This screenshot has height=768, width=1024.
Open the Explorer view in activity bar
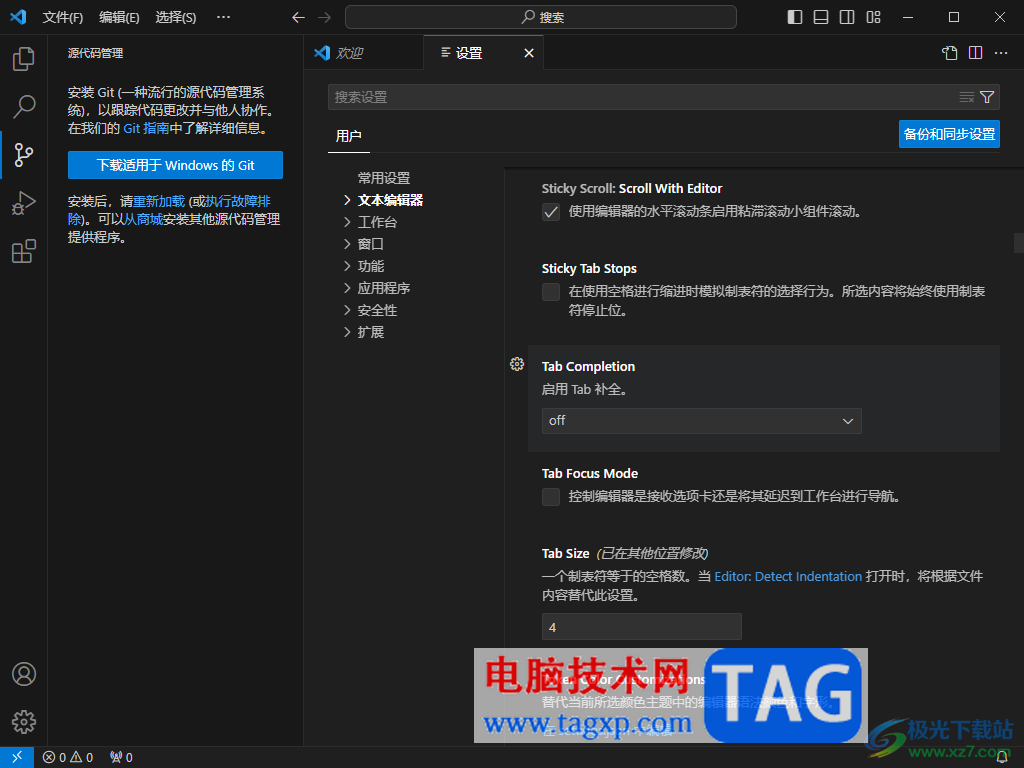click(24, 59)
